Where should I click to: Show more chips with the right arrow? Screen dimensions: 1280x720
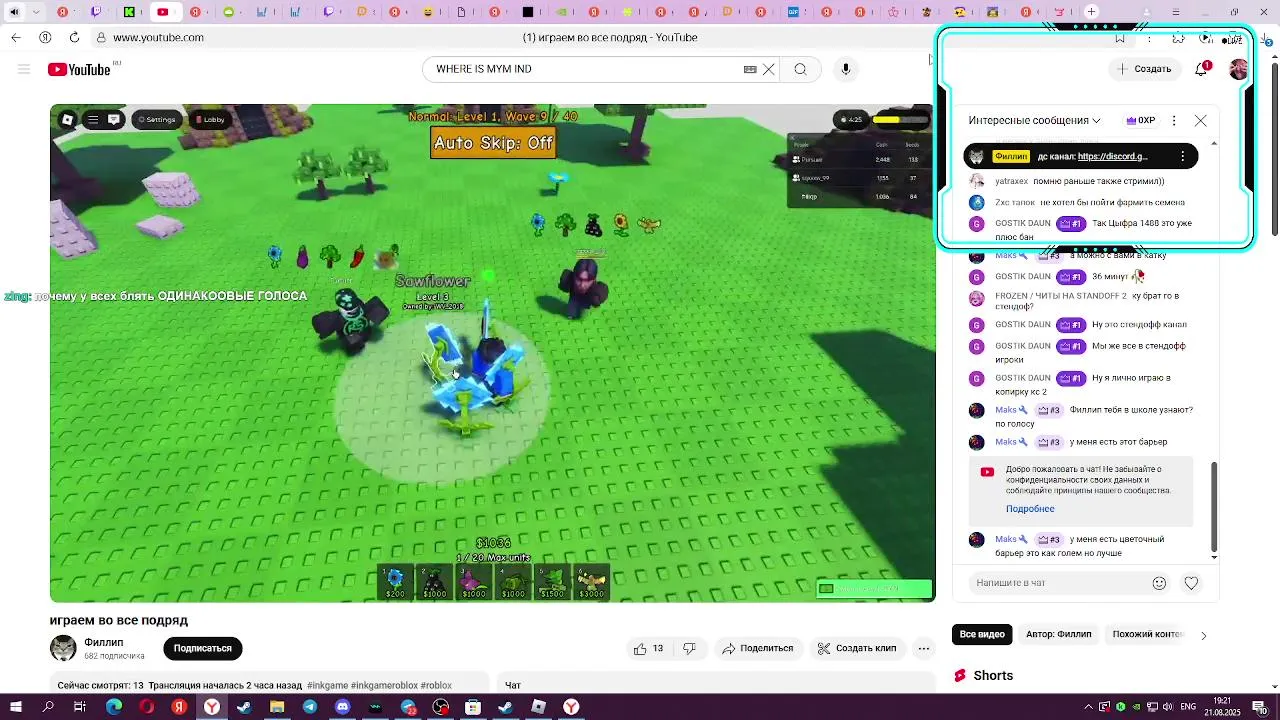point(1203,635)
